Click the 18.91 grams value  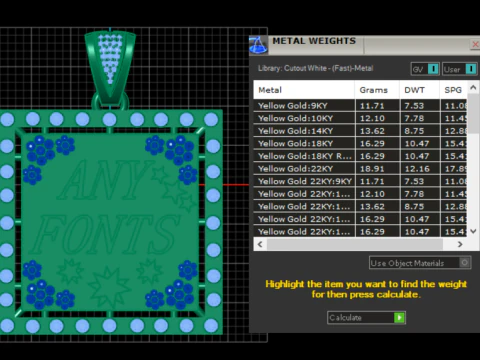372,169
